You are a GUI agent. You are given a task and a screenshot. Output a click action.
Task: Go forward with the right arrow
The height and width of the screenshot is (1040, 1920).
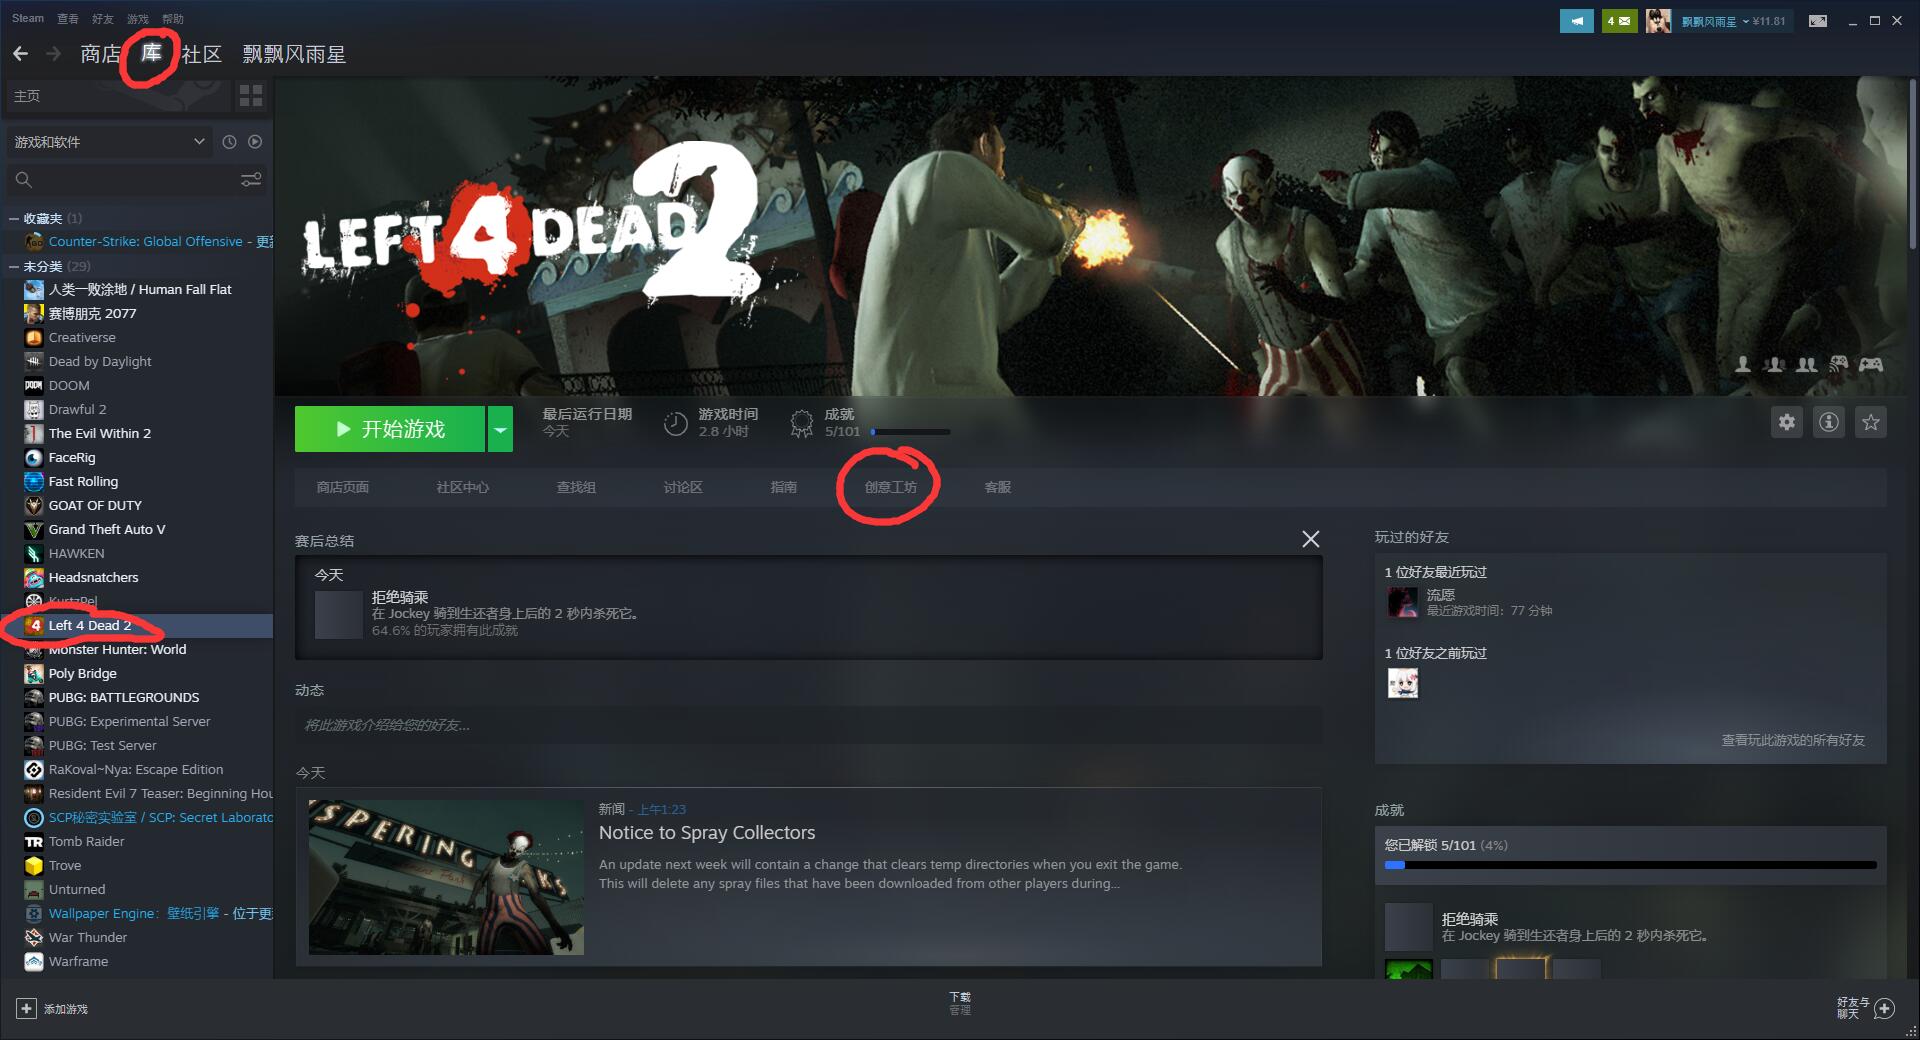54,54
